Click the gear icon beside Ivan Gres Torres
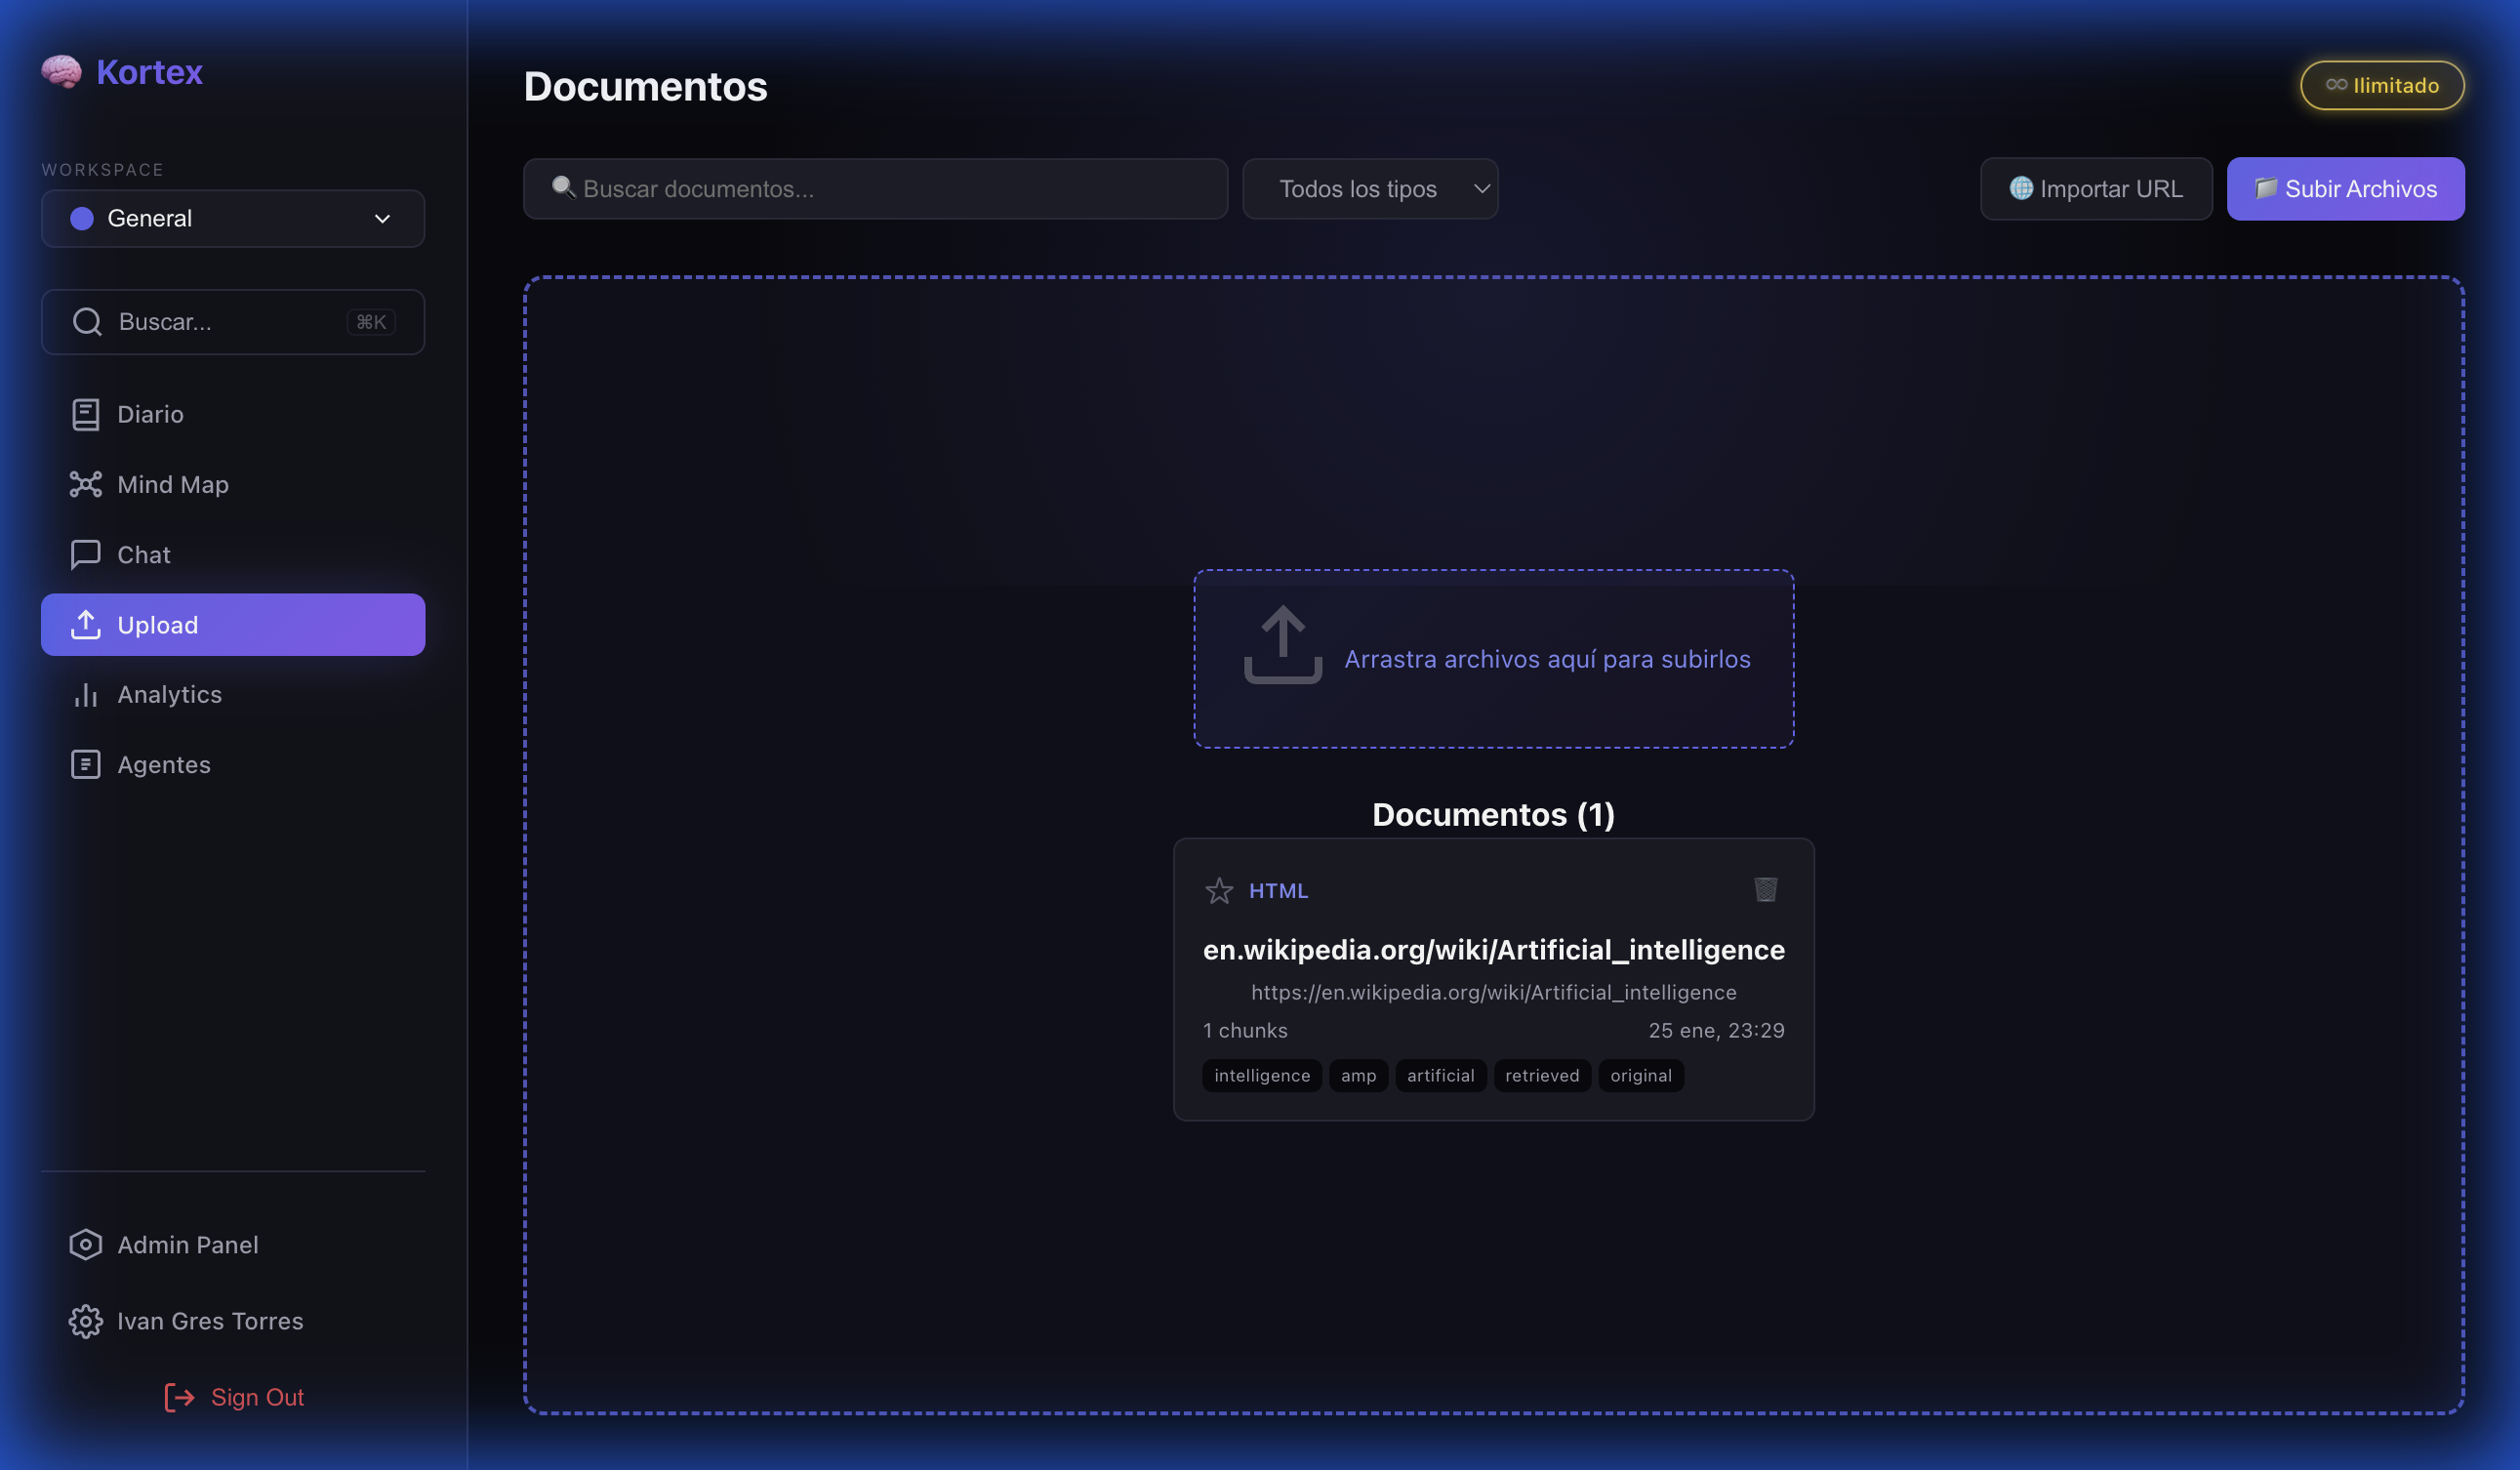Screen dimensions: 2520x1470 (86, 1321)
